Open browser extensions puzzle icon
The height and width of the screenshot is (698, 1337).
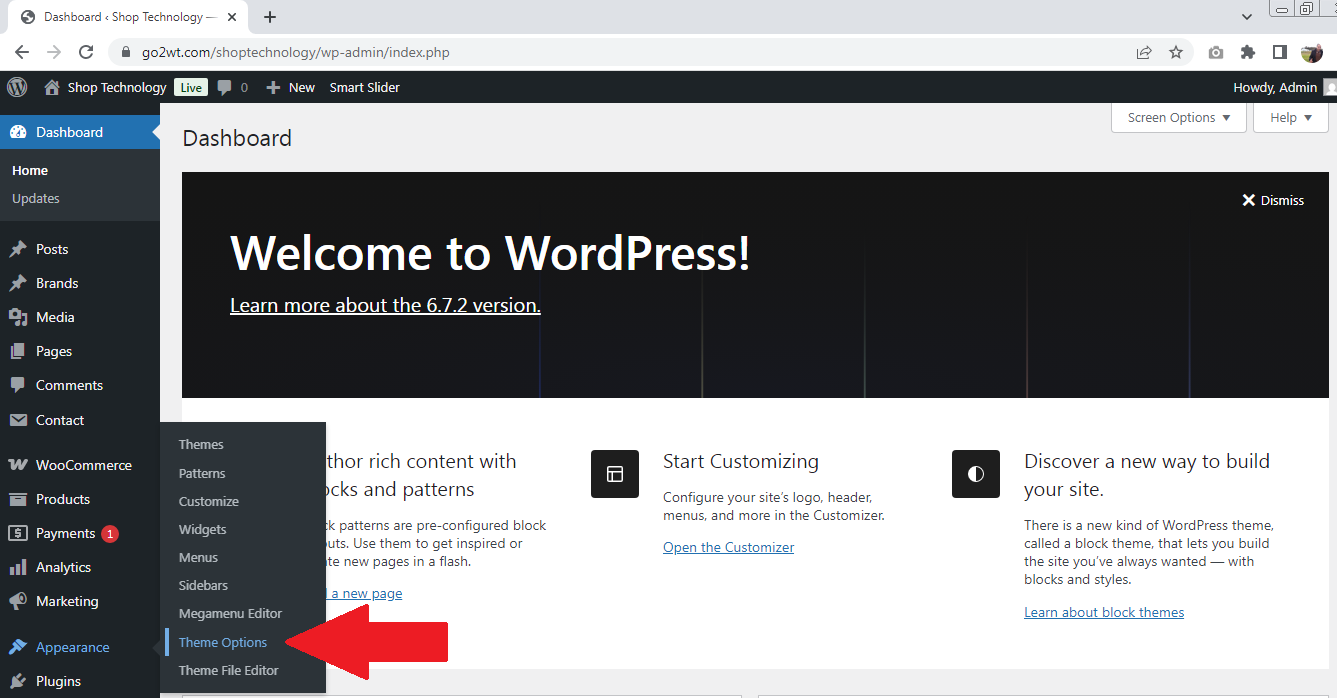click(x=1247, y=52)
